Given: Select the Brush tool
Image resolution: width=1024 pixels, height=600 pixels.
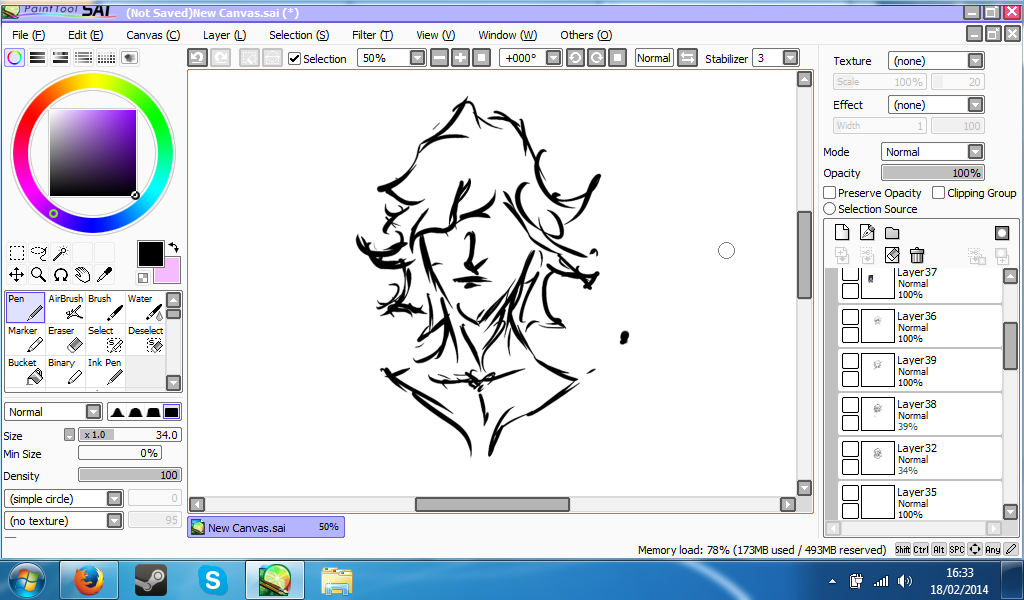Looking at the screenshot, I should point(105,308).
